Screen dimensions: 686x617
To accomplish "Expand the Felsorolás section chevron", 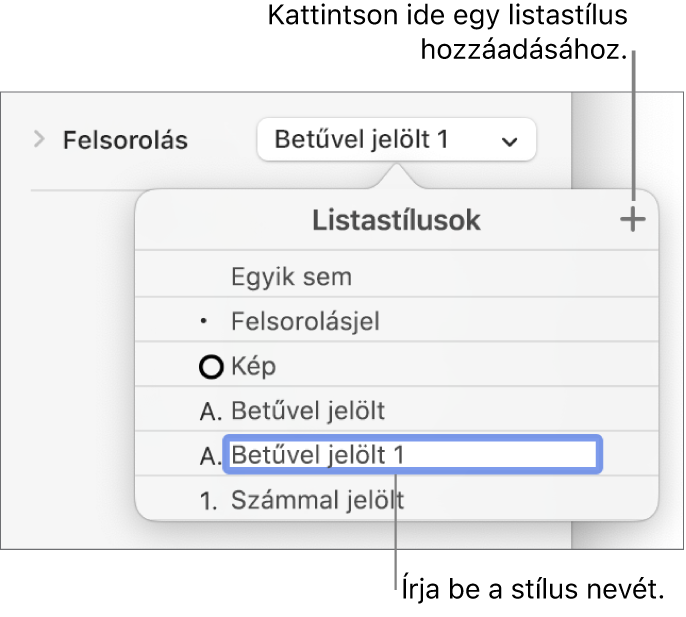I will click(x=39, y=140).
